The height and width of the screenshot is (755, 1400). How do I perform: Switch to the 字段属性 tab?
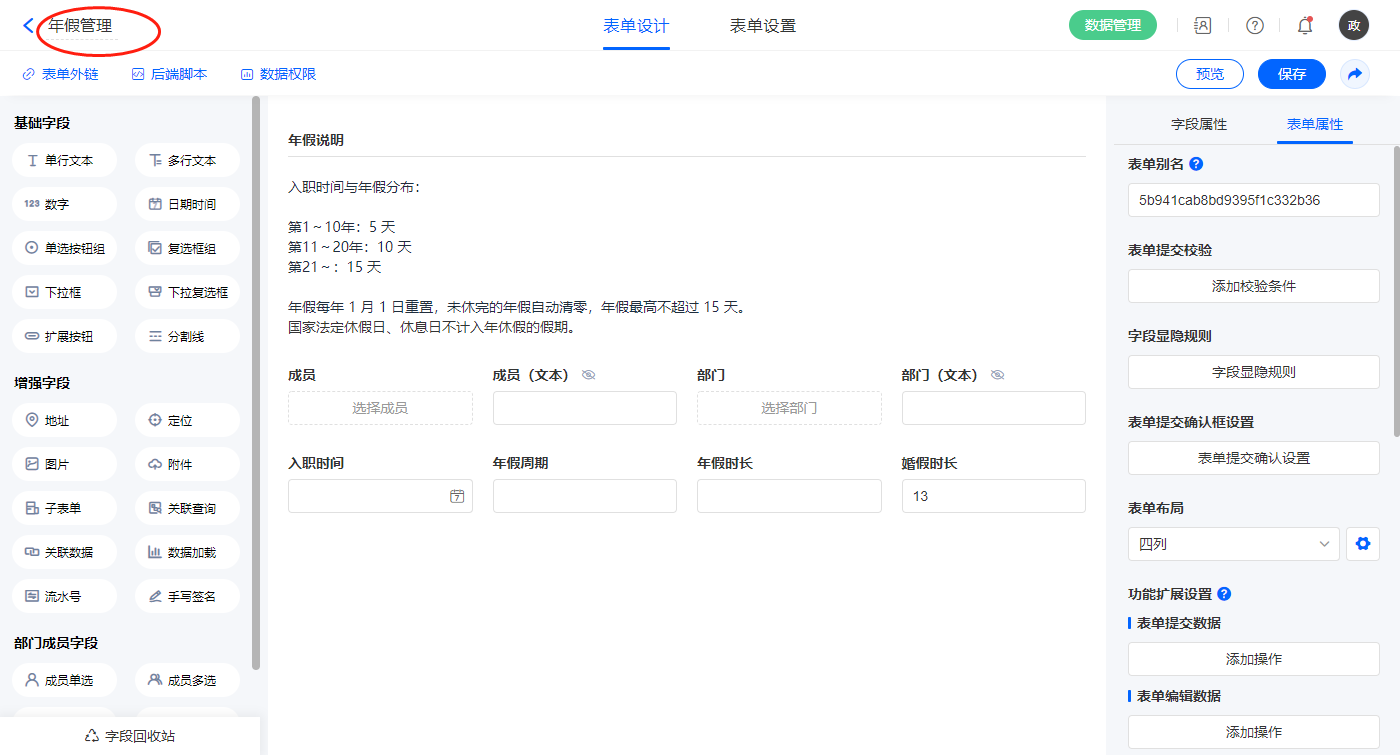[x=1199, y=124]
